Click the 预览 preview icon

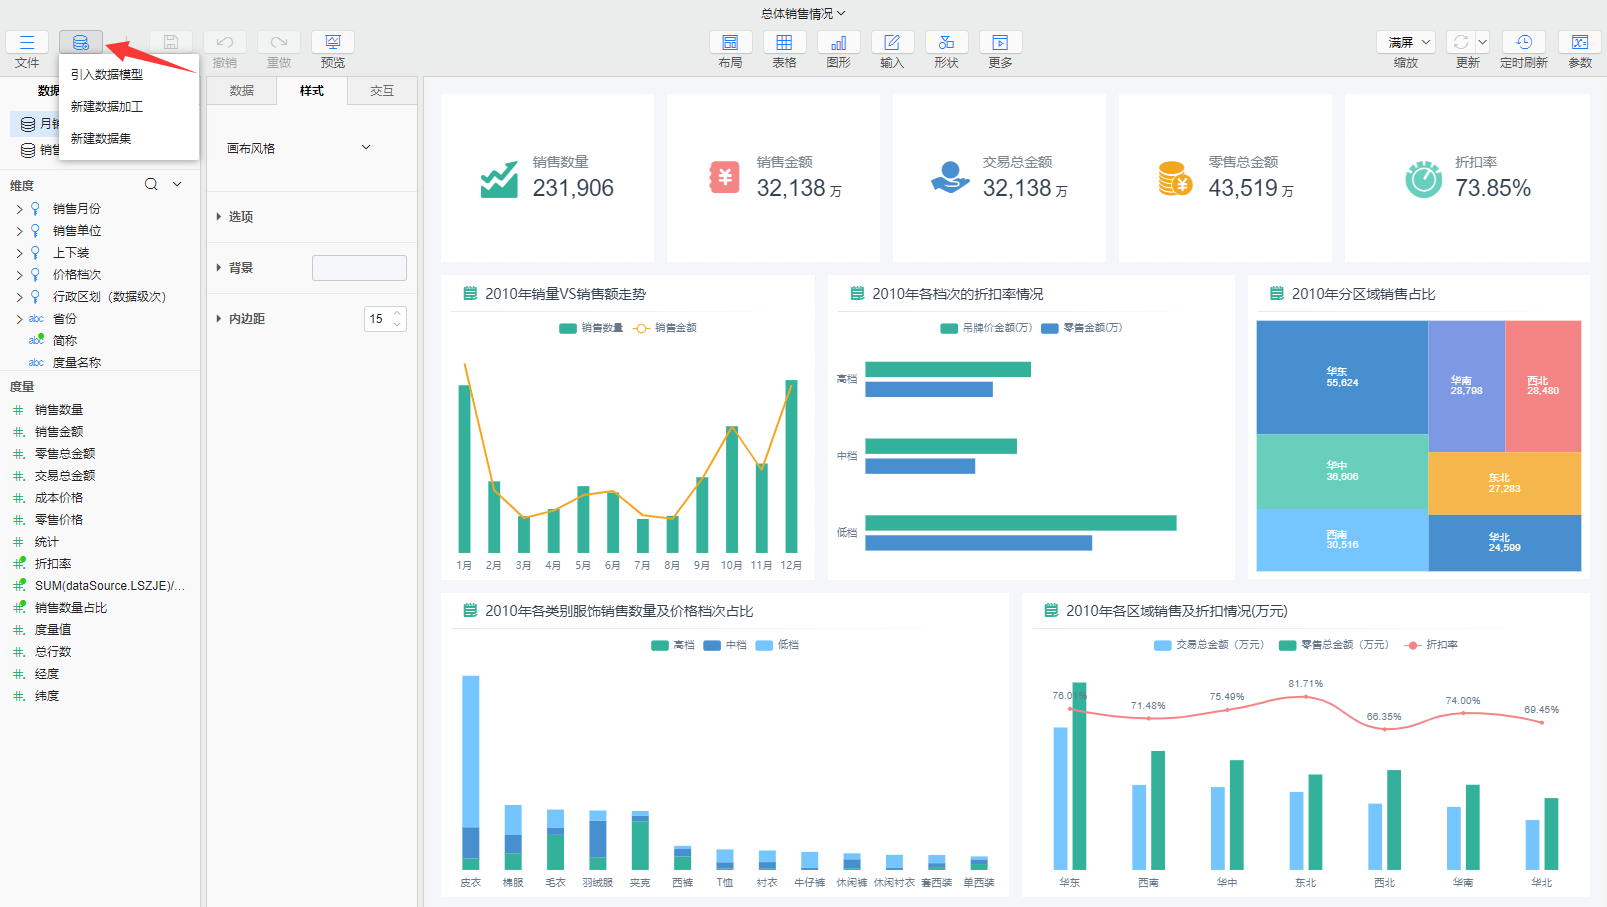[333, 42]
